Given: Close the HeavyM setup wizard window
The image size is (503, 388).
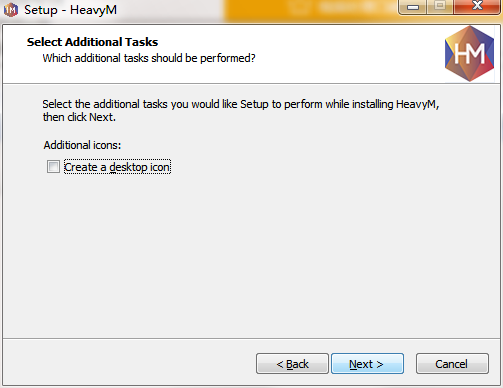Looking at the screenshot, I should [x=477, y=6].
